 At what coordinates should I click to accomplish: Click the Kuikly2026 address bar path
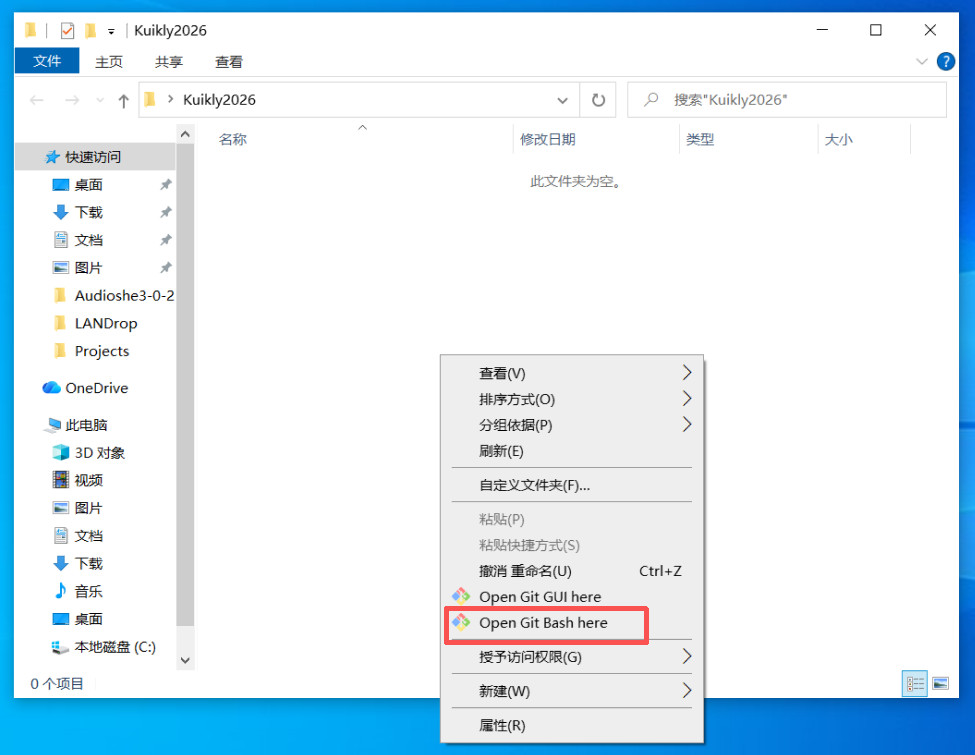pos(219,100)
